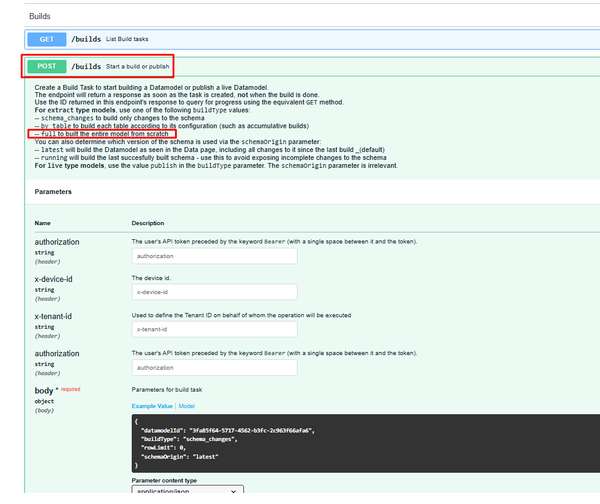Click the first authorization input field
Screen dimensions: 600x504
pyautogui.click(x=214, y=256)
